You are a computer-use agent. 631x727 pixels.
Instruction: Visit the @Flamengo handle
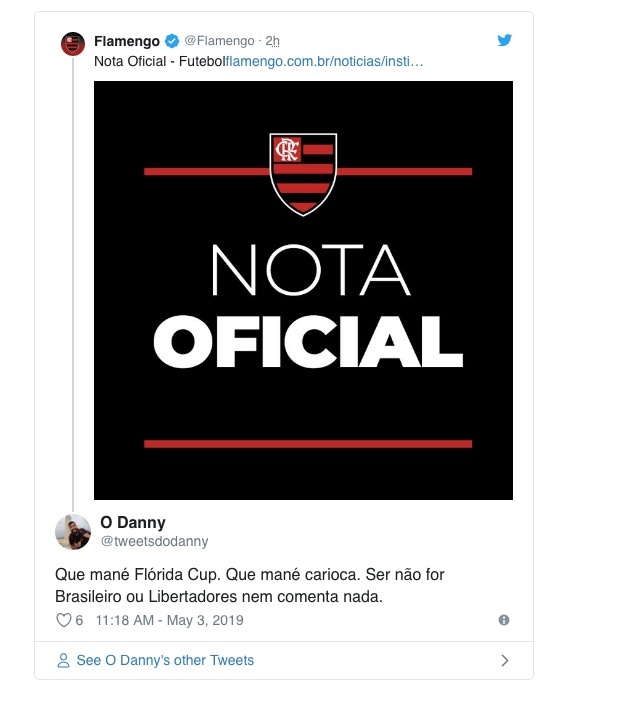220,41
